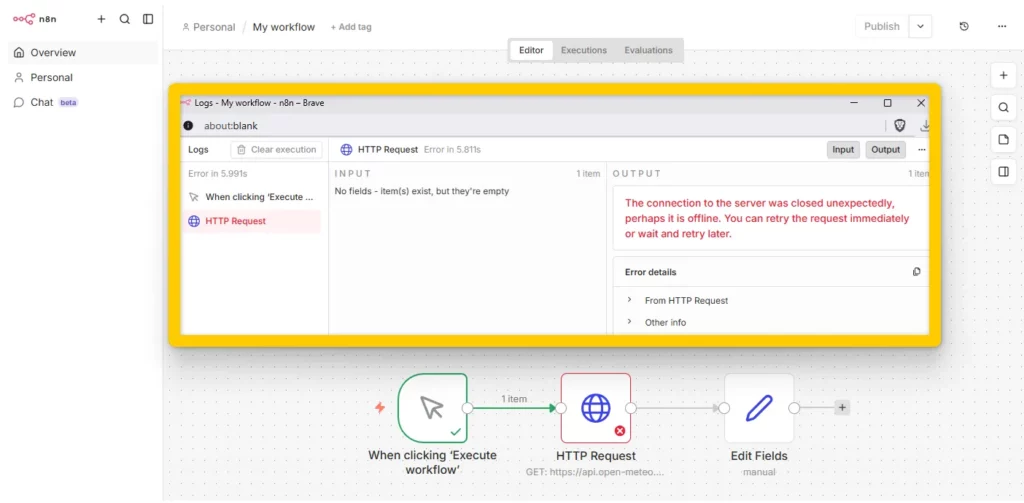Maximize the Logs window
Viewport: 1024px width, 503px height.
tap(888, 103)
